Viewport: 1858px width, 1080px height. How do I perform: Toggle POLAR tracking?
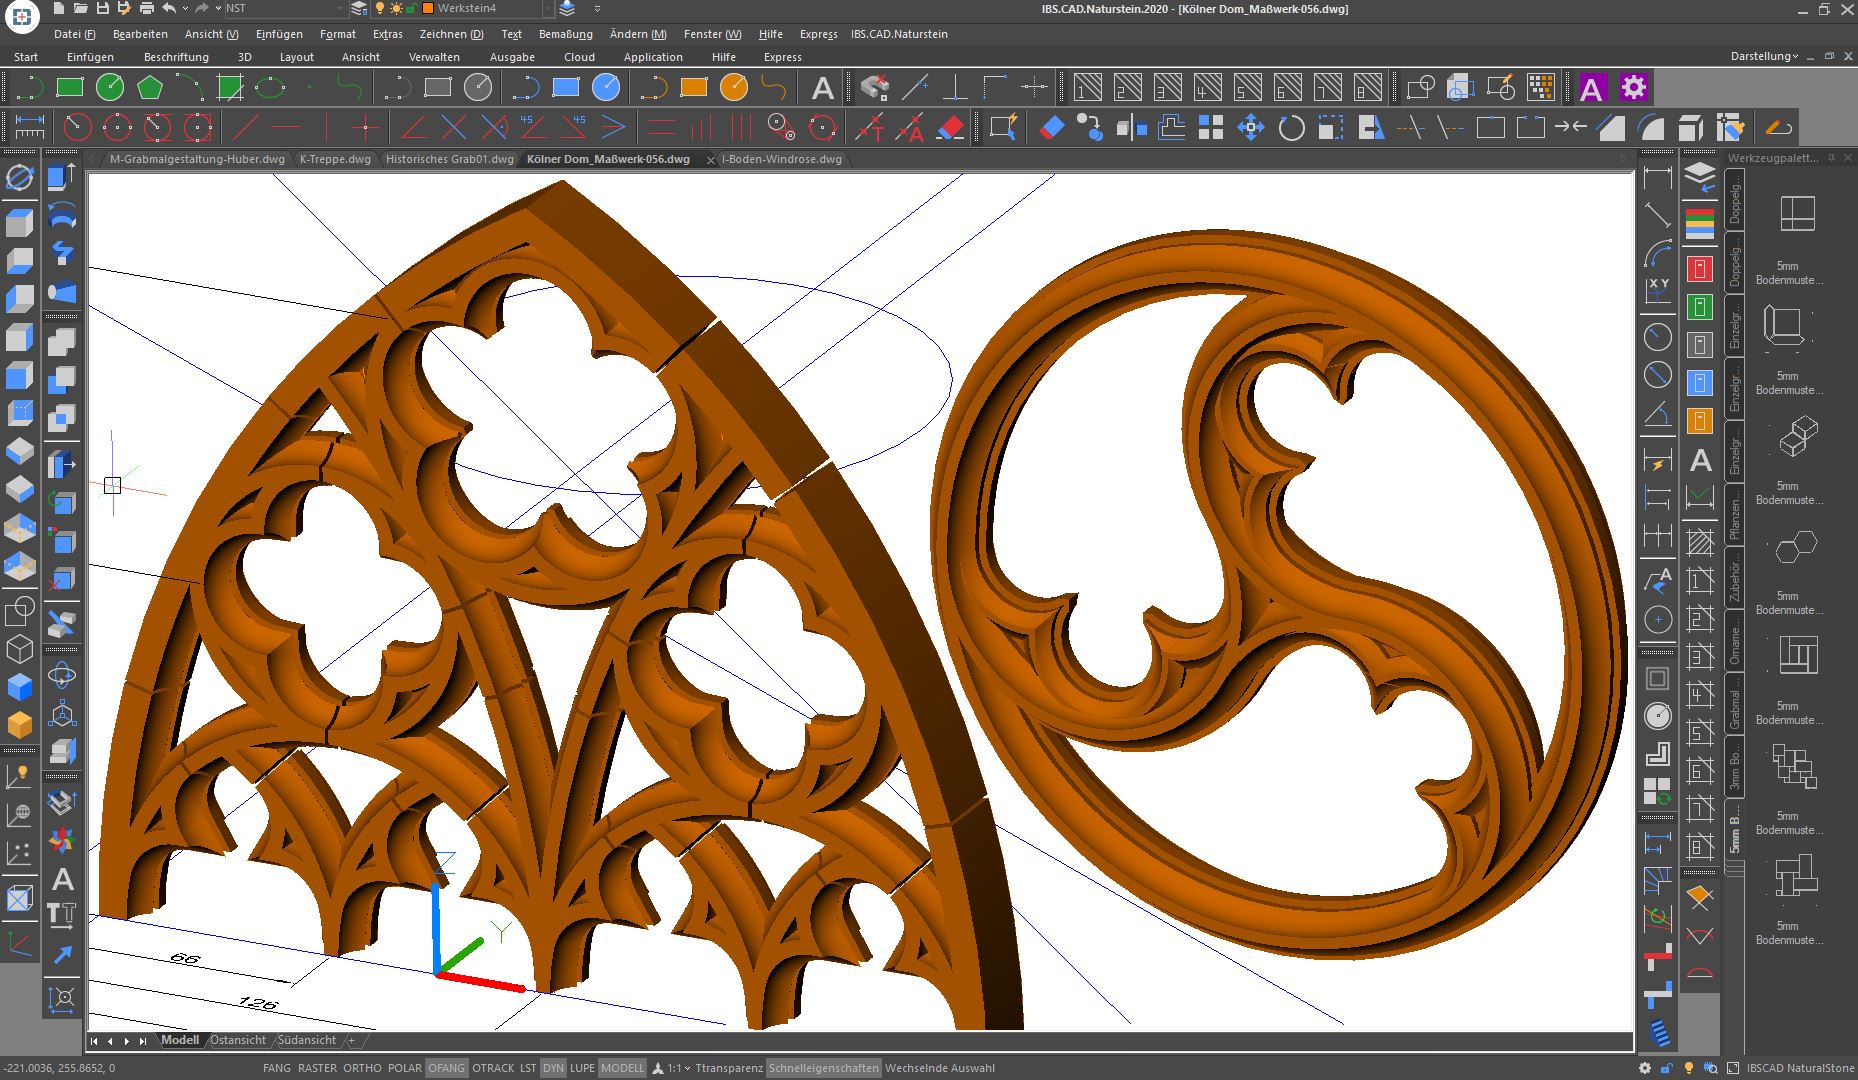pos(405,1068)
